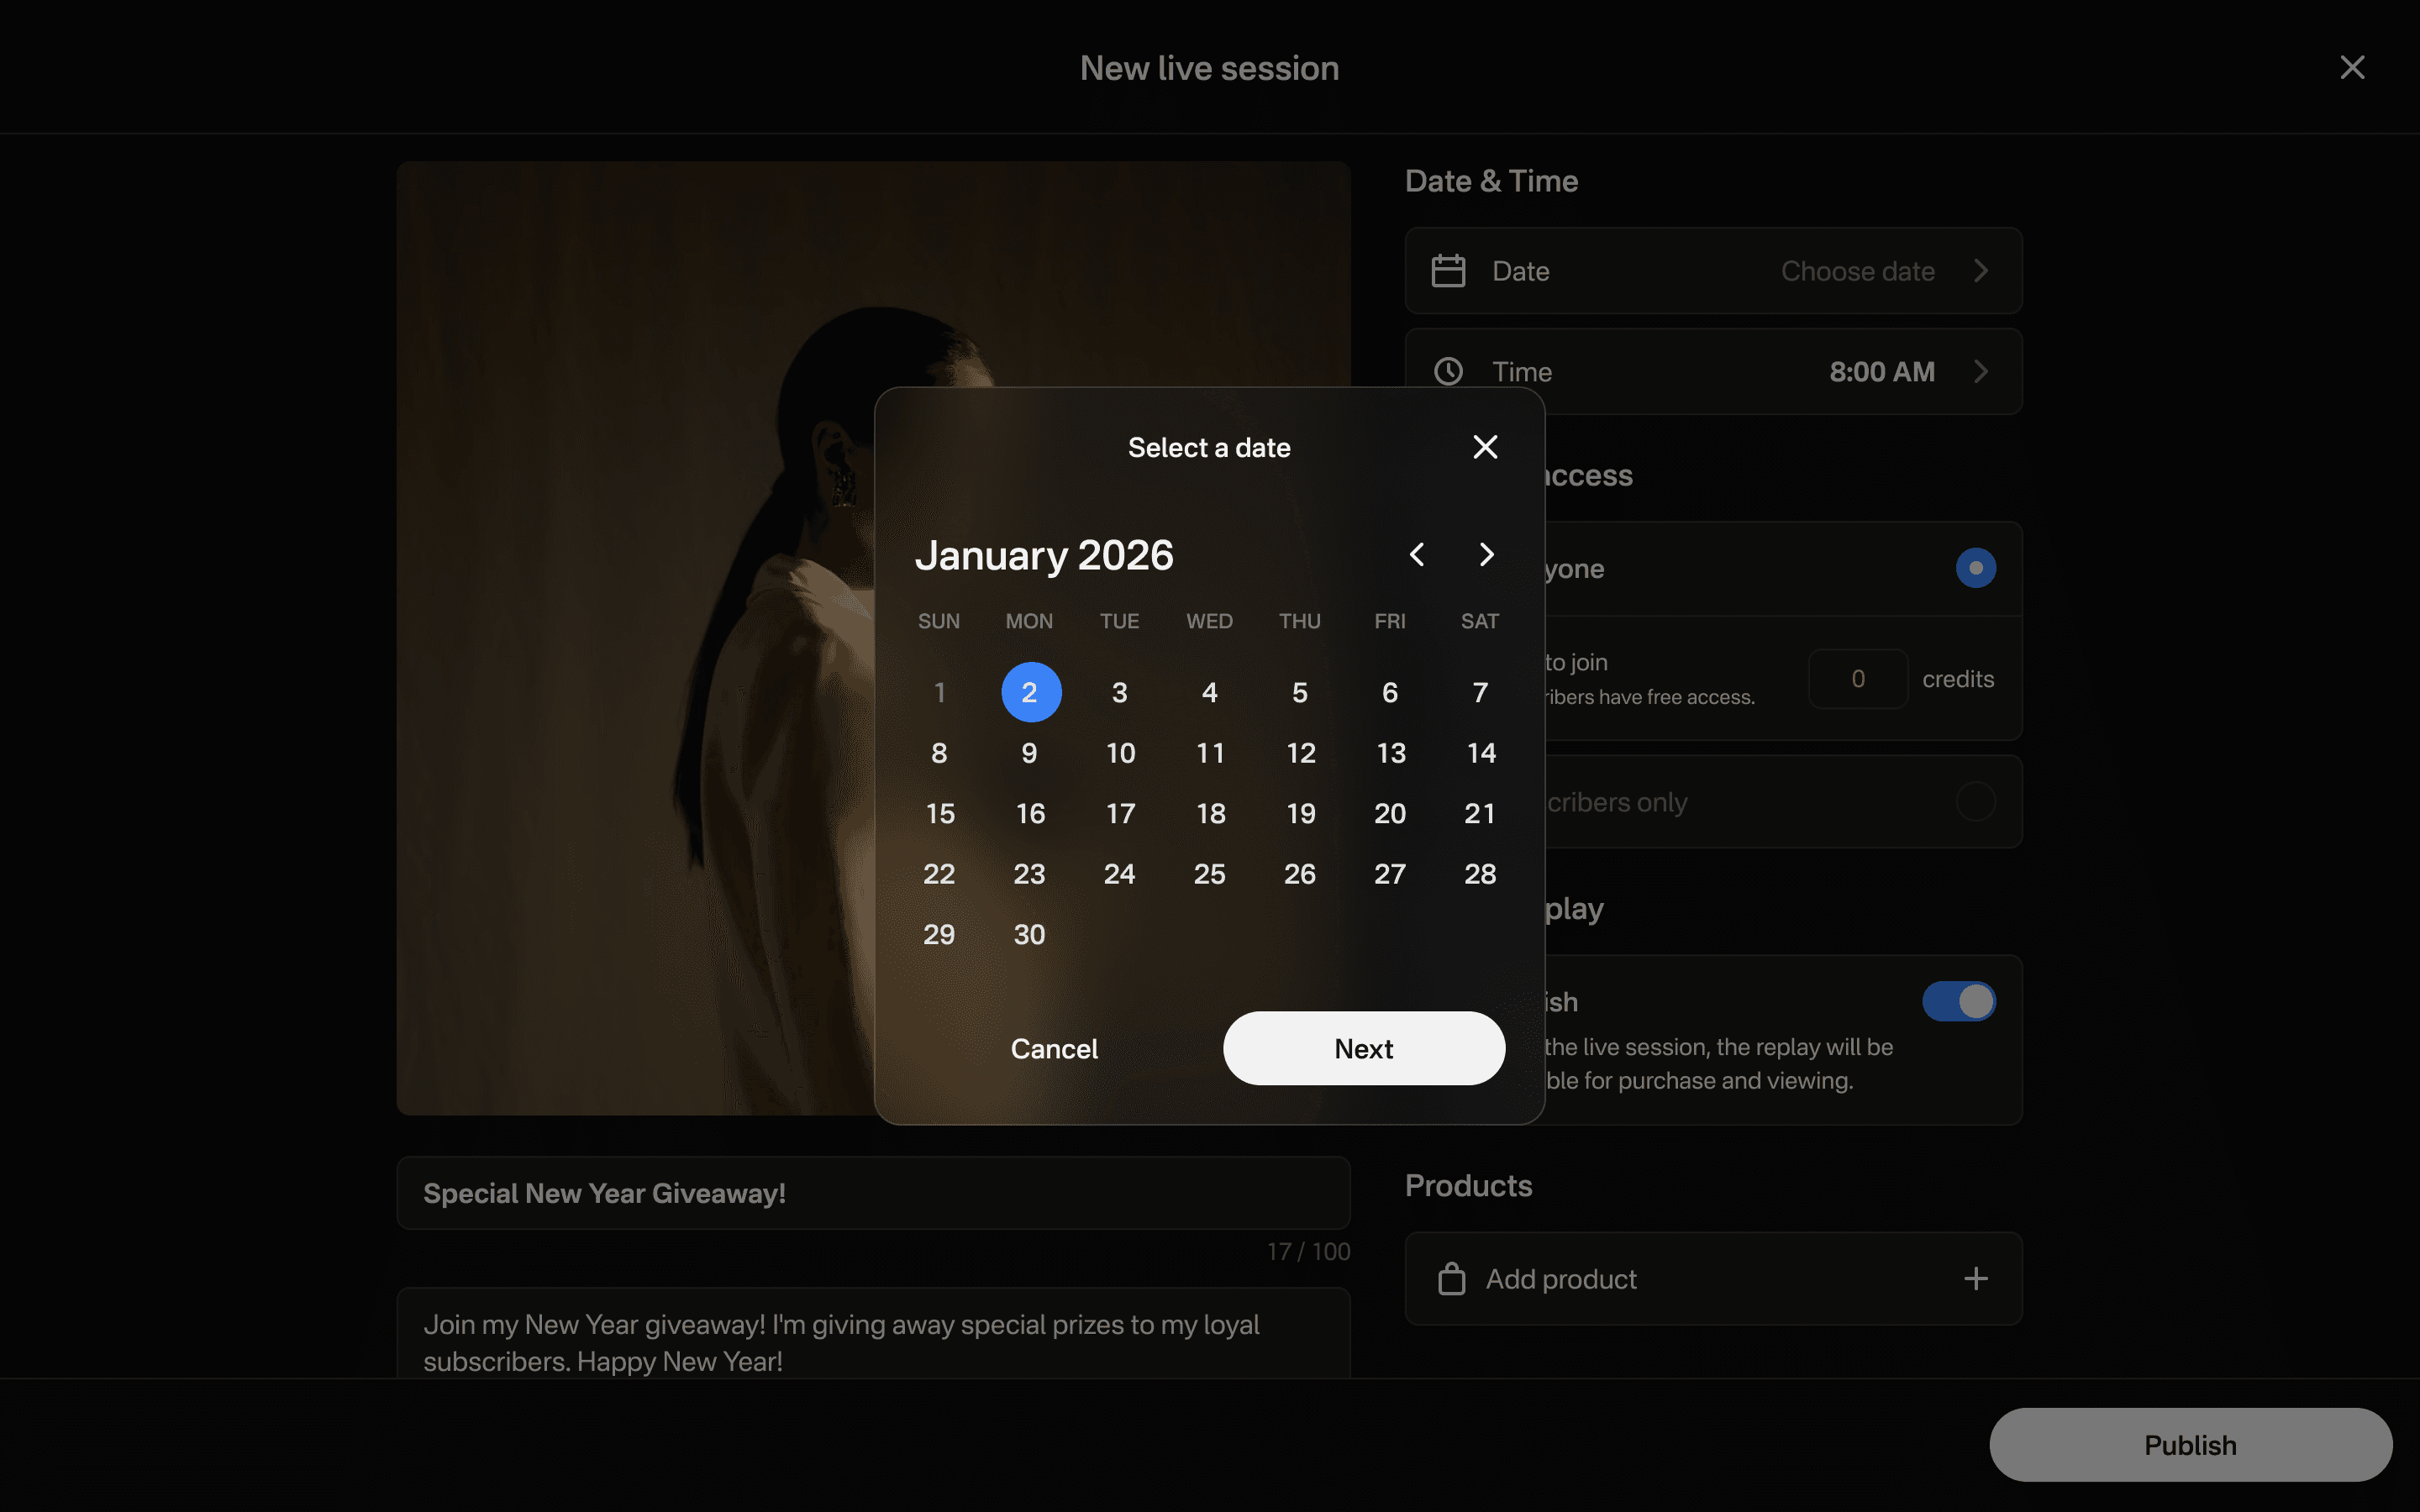The width and height of the screenshot is (2420, 1512).
Task: Click the credits amount input field
Action: [x=1857, y=679]
